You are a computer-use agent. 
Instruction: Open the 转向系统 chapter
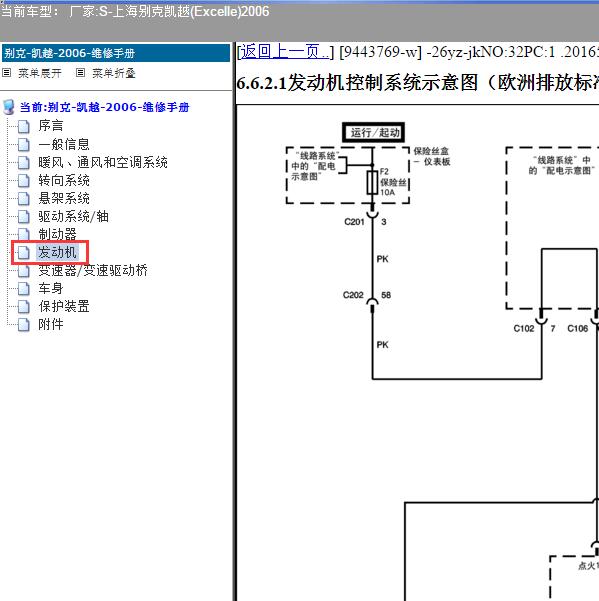pos(64,180)
